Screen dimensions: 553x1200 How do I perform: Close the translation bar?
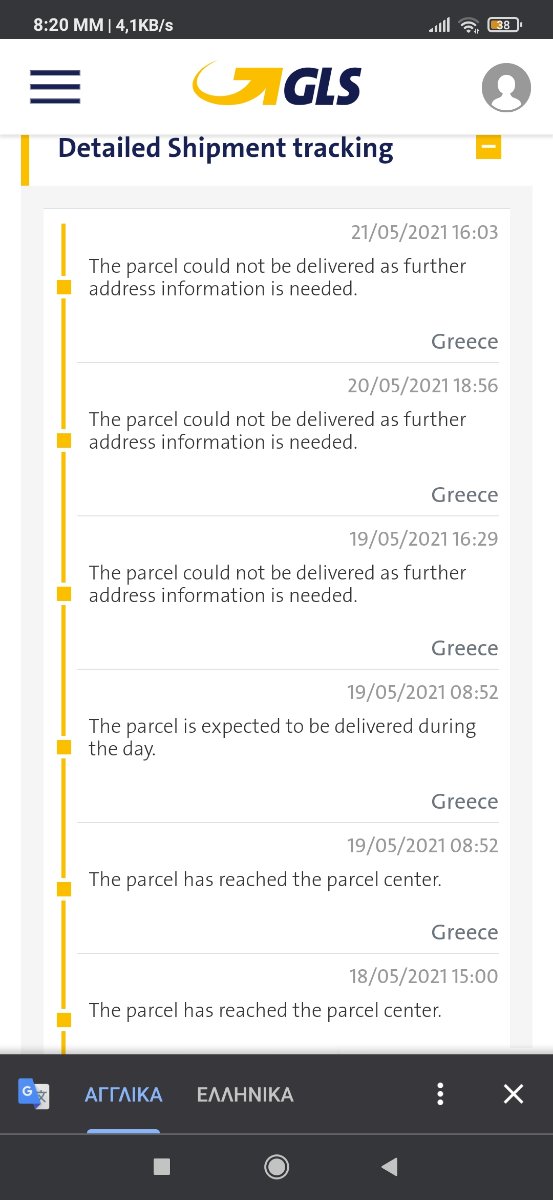click(x=513, y=1094)
